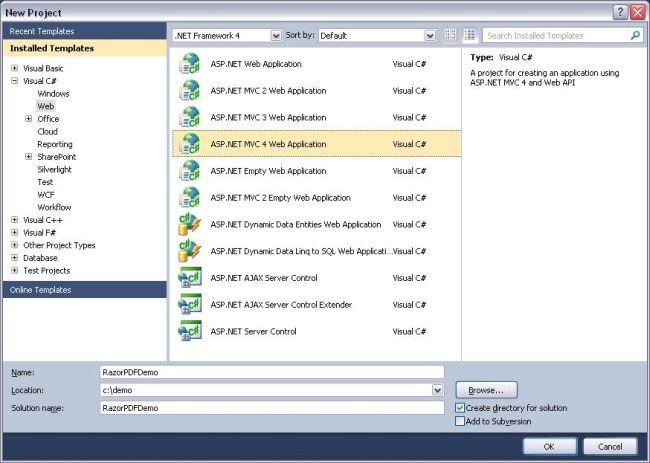Select the WCF category
Image resolution: width=650 pixels, height=463 pixels.
tap(46, 195)
